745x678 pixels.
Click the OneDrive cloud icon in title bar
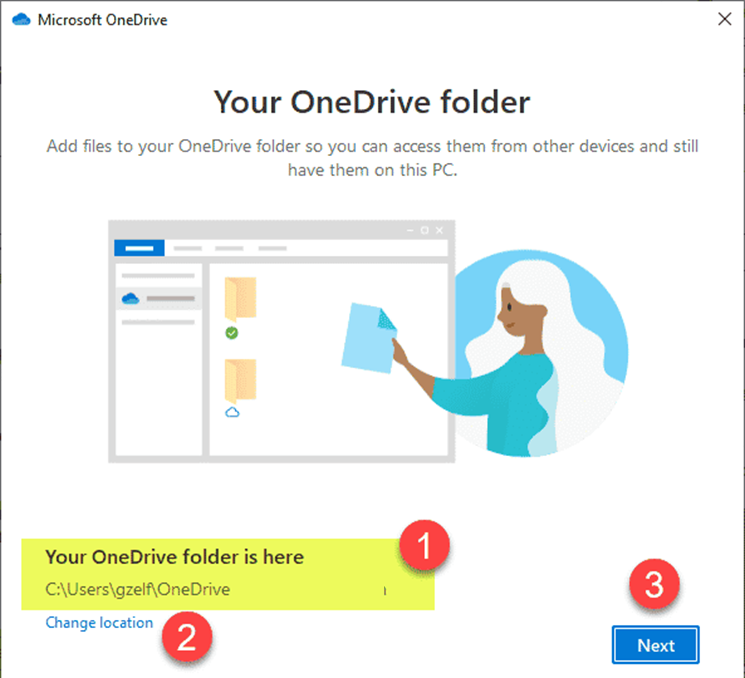click(x=21, y=19)
